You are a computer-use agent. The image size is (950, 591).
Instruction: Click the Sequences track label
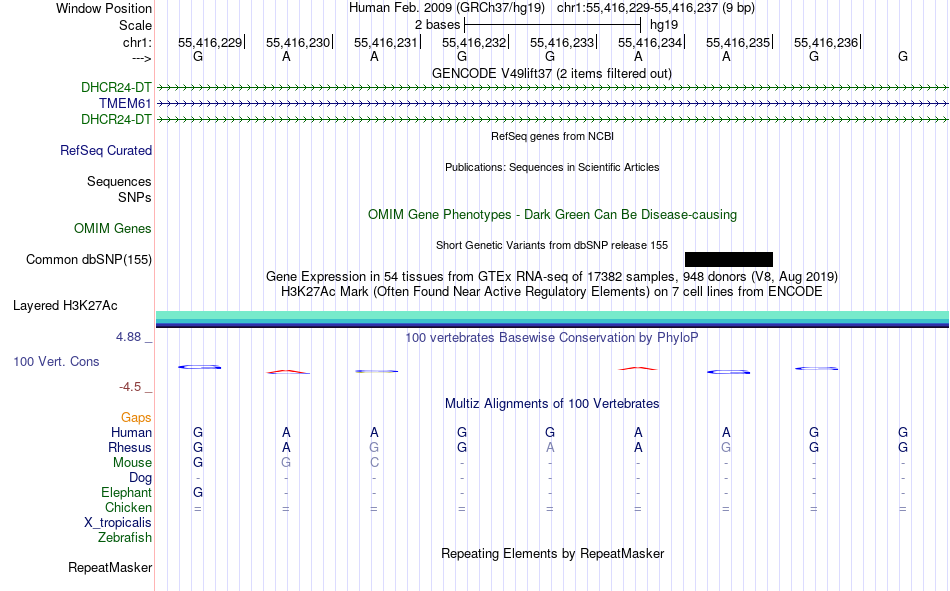click(x=119, y=181)
